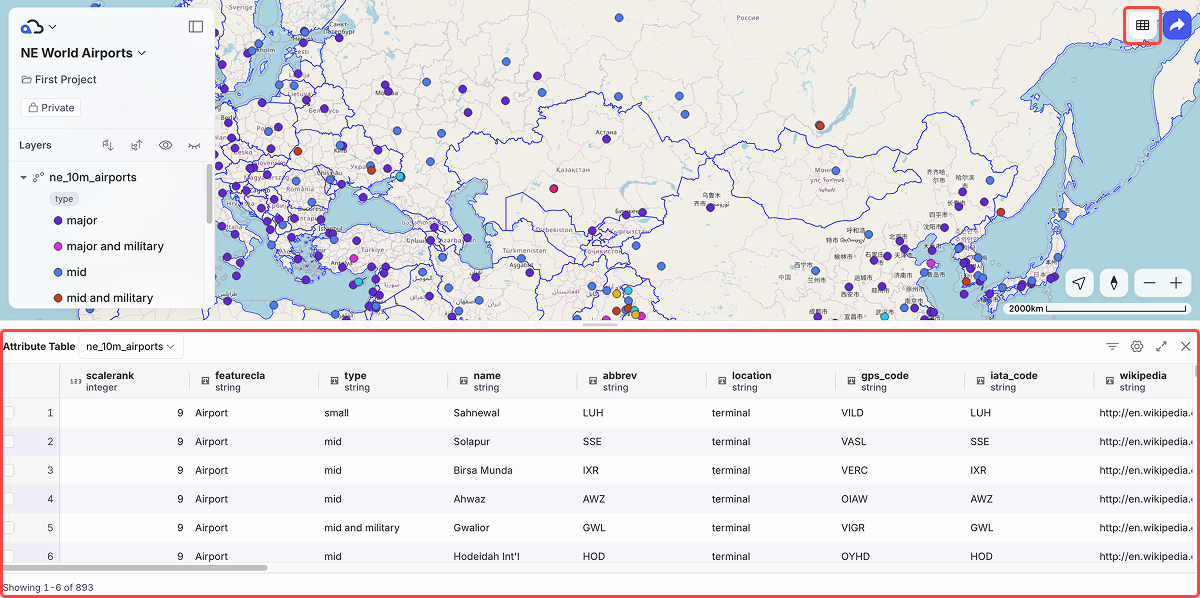Image resolution: width=1200 pixels, height=598 pixels.
Task: Click the blue mid legend swatch
Action: (58, 272)
